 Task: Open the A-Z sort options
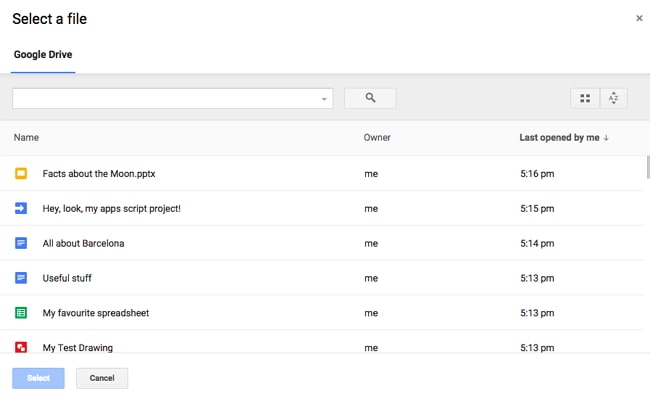pyautogui.click(x=614, y=98)
